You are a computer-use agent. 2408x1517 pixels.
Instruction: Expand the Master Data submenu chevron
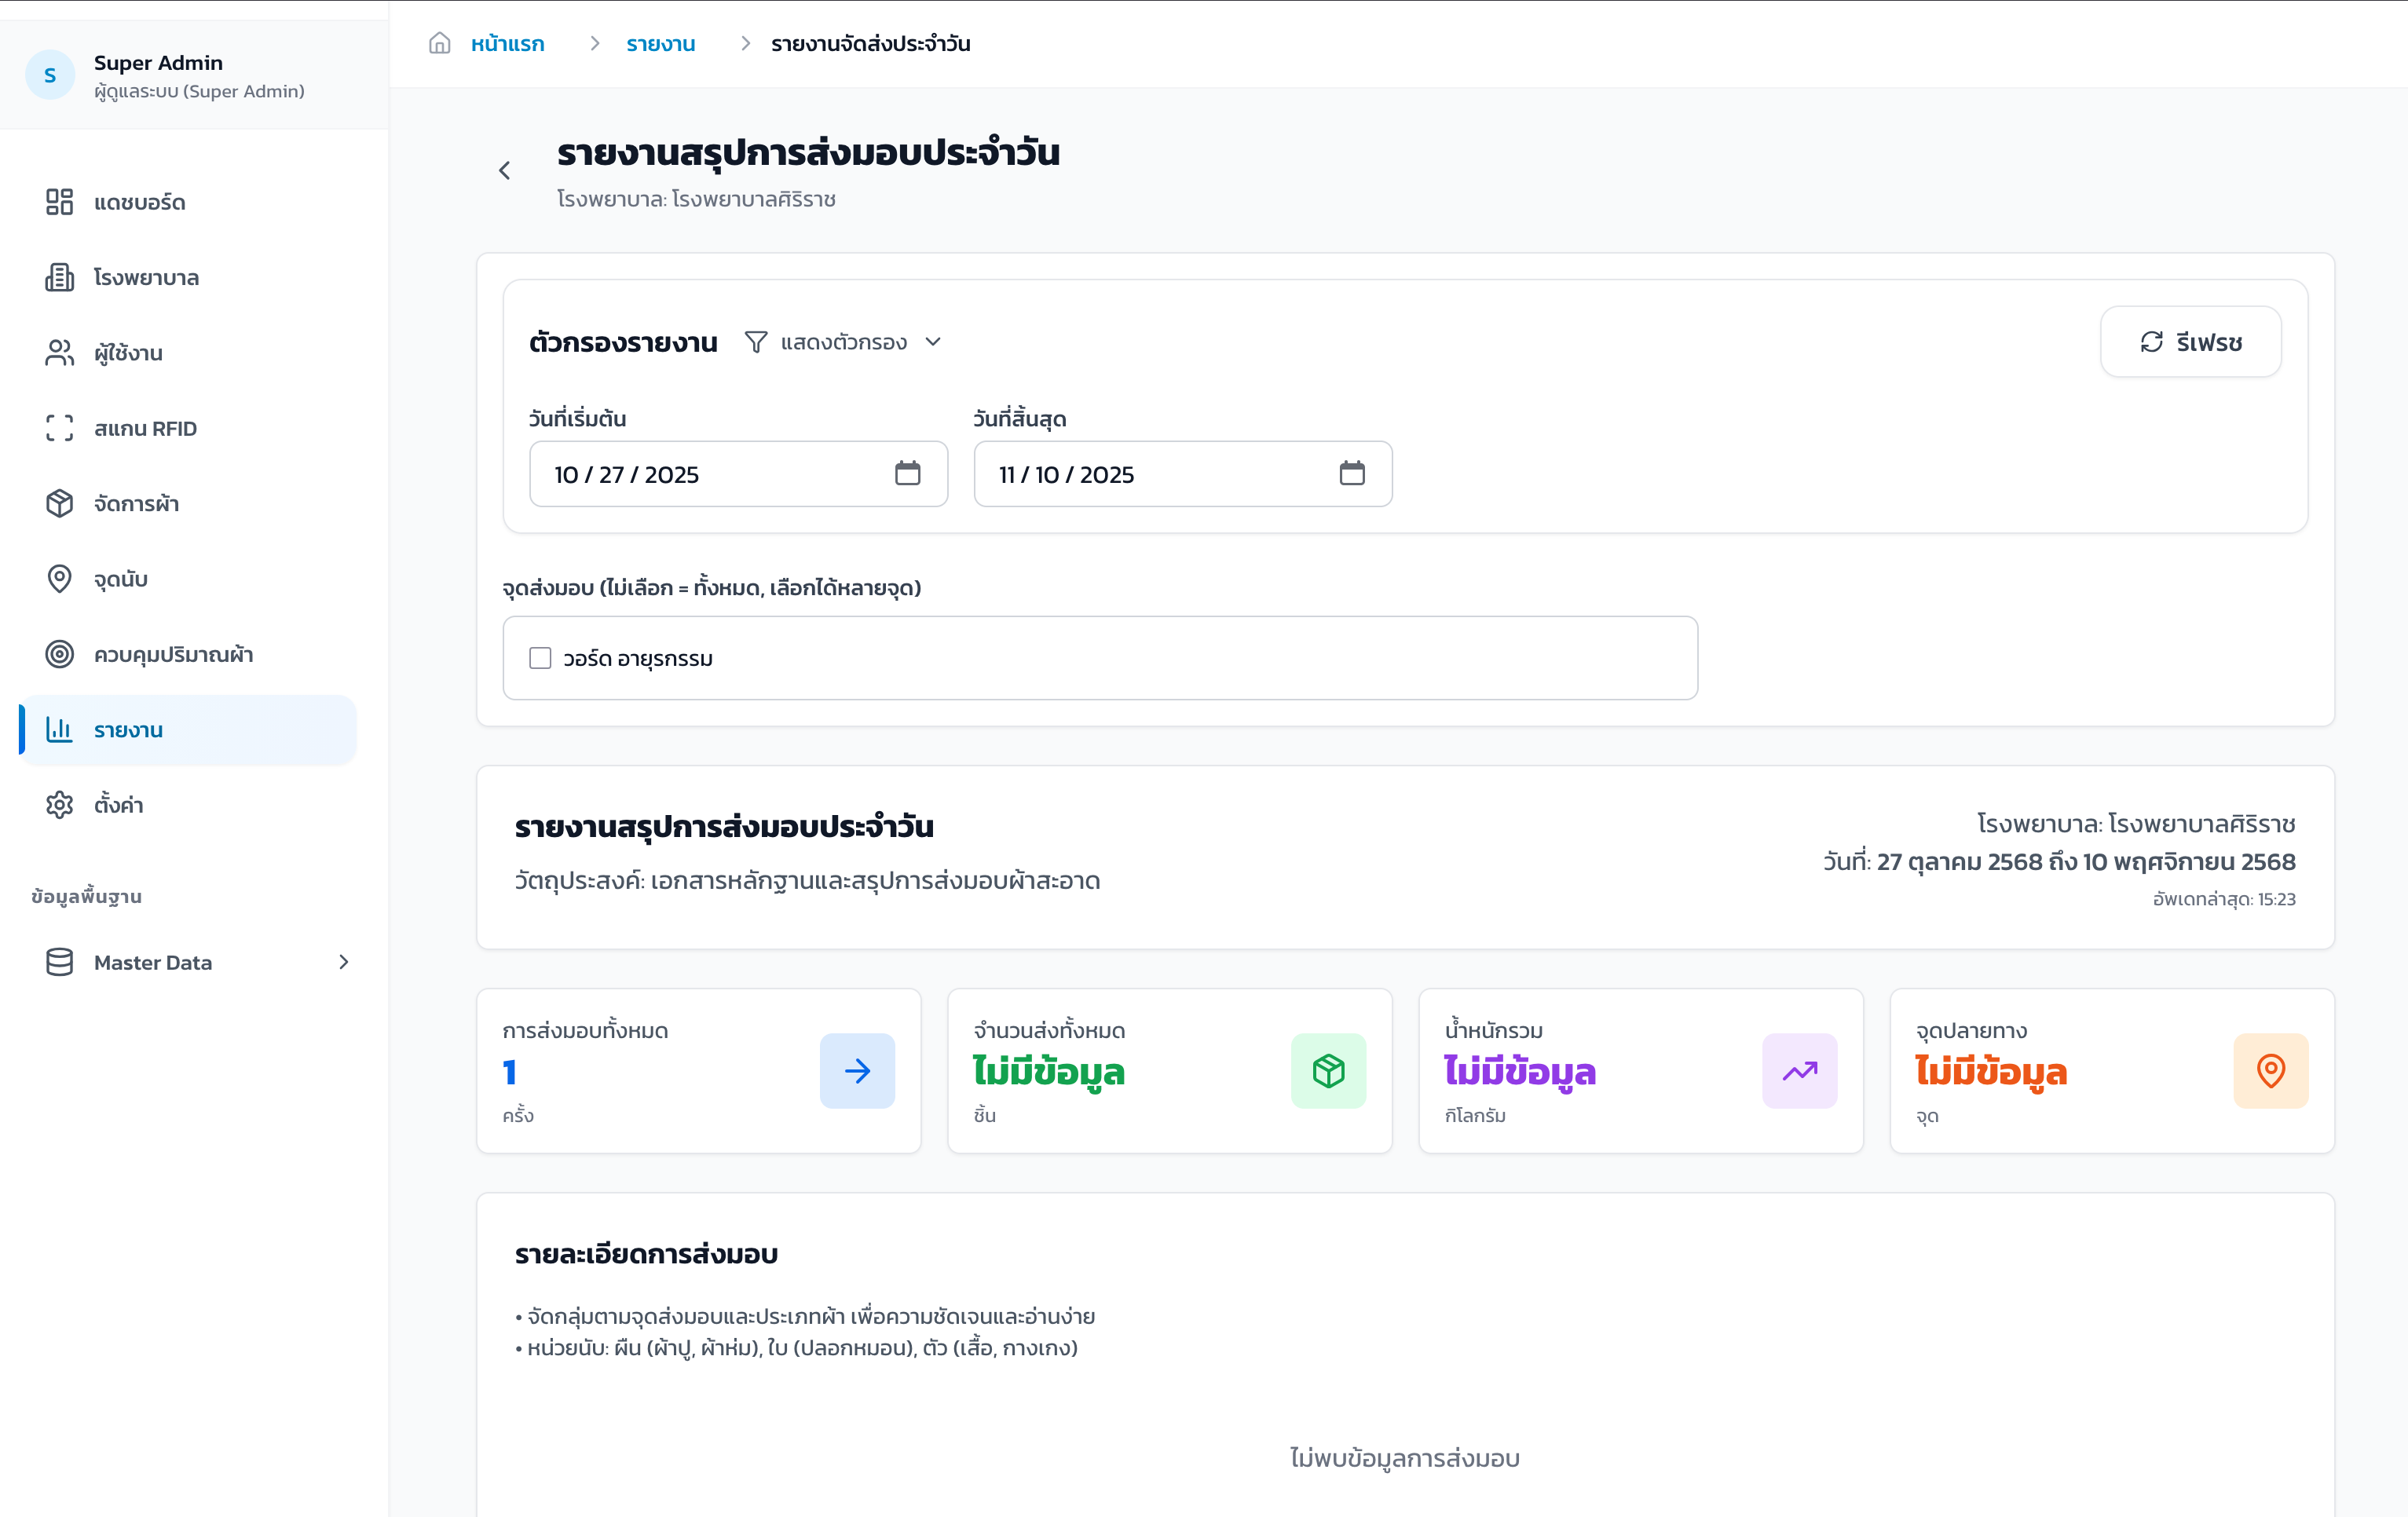pos(343,962)
